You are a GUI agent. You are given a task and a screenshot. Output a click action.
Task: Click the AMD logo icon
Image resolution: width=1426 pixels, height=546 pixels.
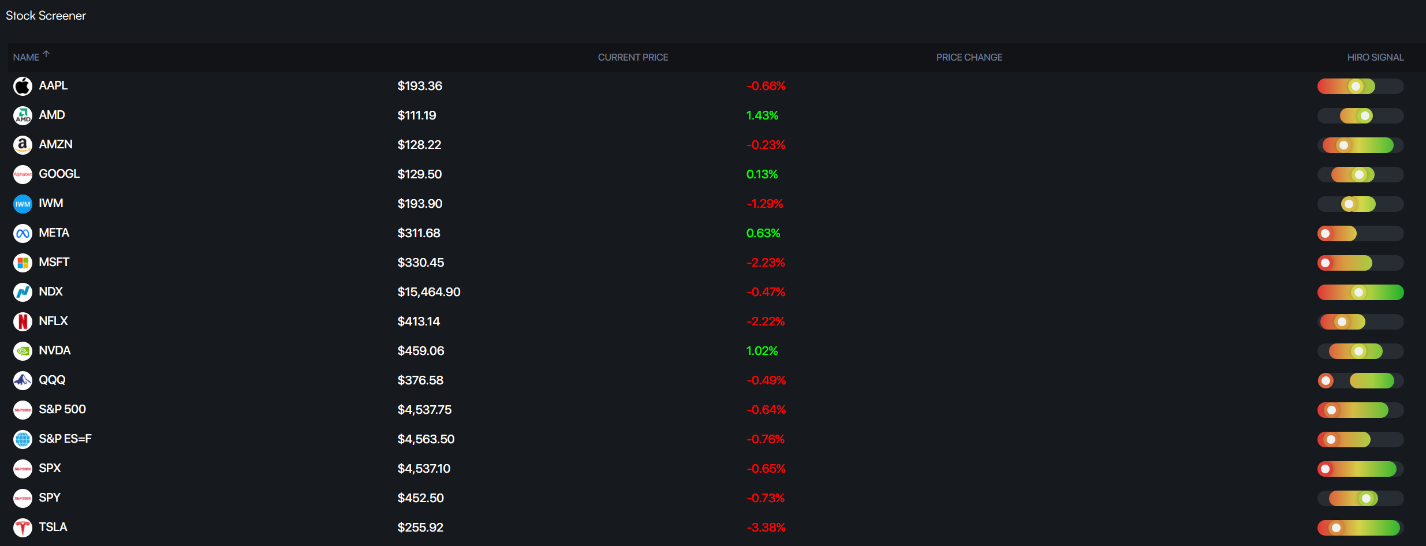pyautogui.click(x=22, y=116)
